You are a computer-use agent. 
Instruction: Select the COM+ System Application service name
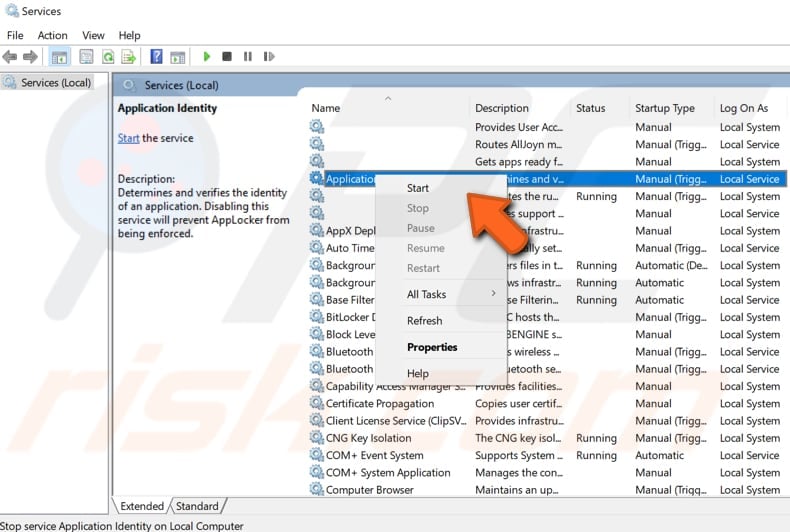(x=388, y=473)
